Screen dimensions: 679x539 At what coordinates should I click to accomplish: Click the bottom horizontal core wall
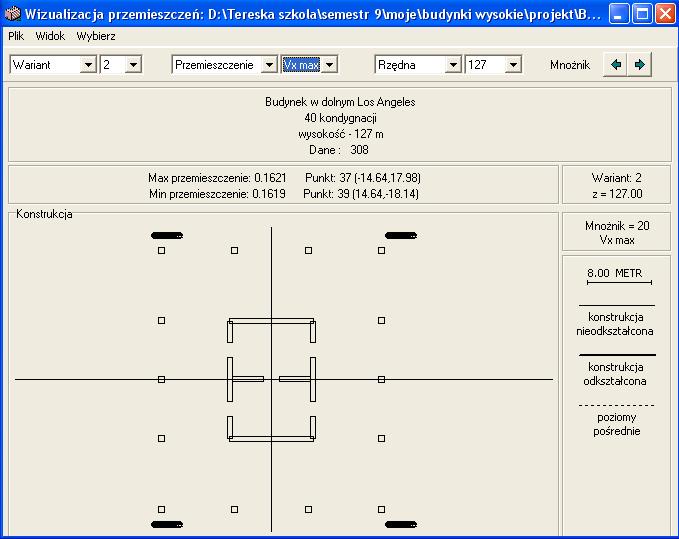(x=272, y=439)
